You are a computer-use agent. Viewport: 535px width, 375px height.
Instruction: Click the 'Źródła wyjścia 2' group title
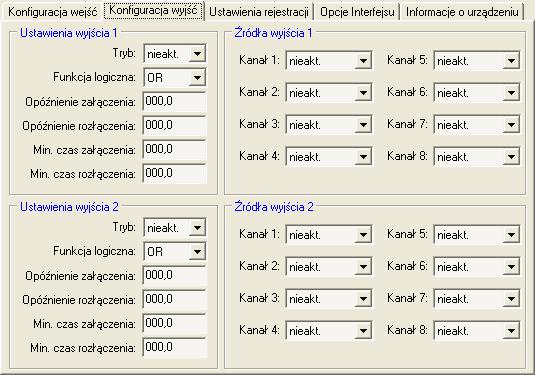tap(274, 207)
